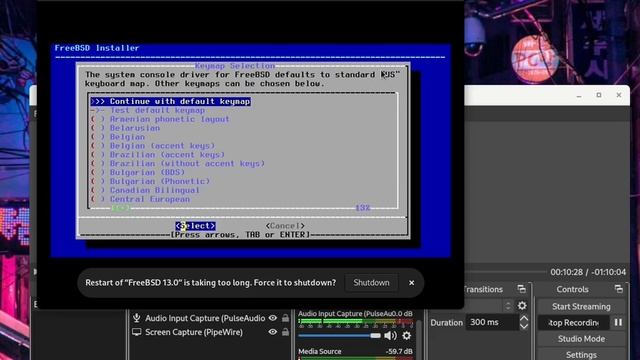Pick Canadian Bilingual keymap option
640x360 pixels.
click(x=145, y=190)
